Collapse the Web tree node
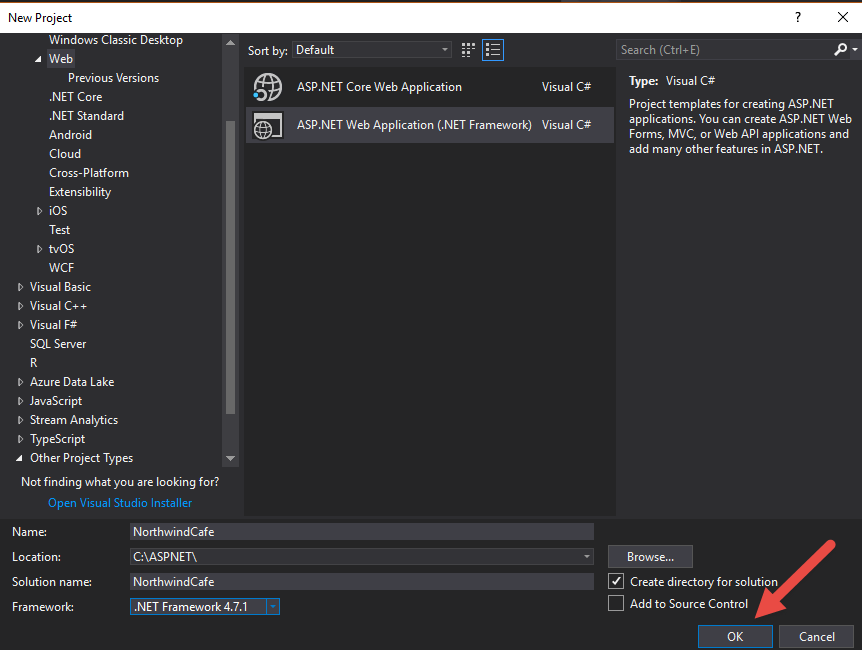Screen dimensions: 862x650 pyautogui.click(x=38, y=59)
